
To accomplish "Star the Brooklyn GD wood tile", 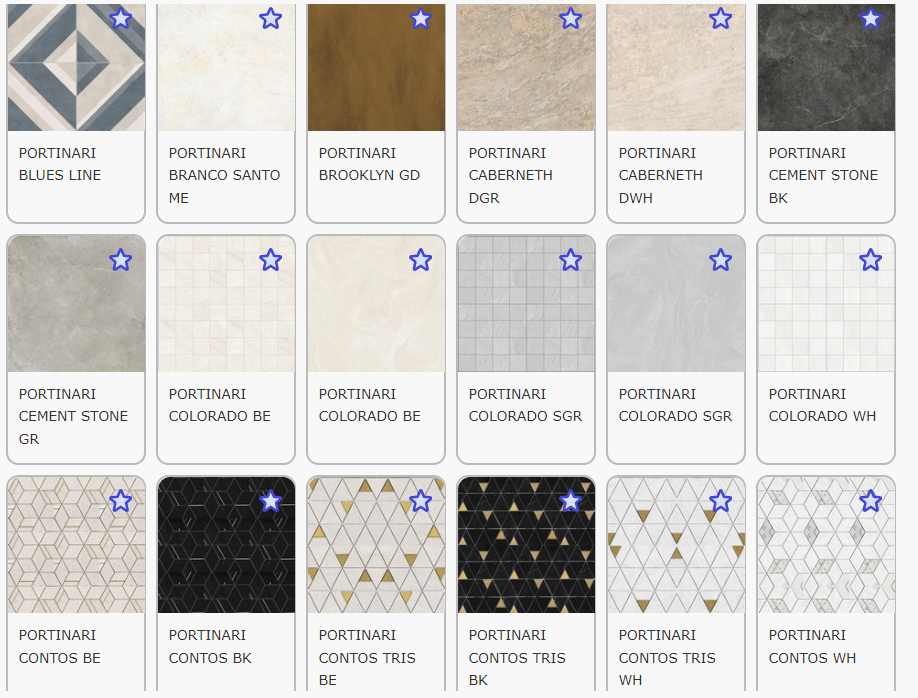I will [420, 19].
